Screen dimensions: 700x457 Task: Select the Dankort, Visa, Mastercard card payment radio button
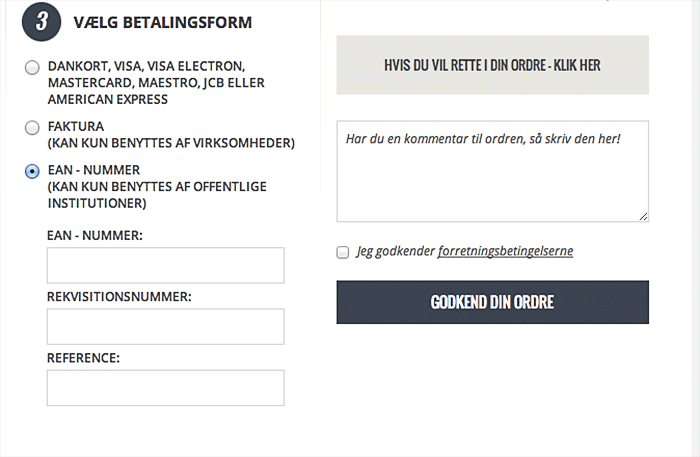[32, 68]
